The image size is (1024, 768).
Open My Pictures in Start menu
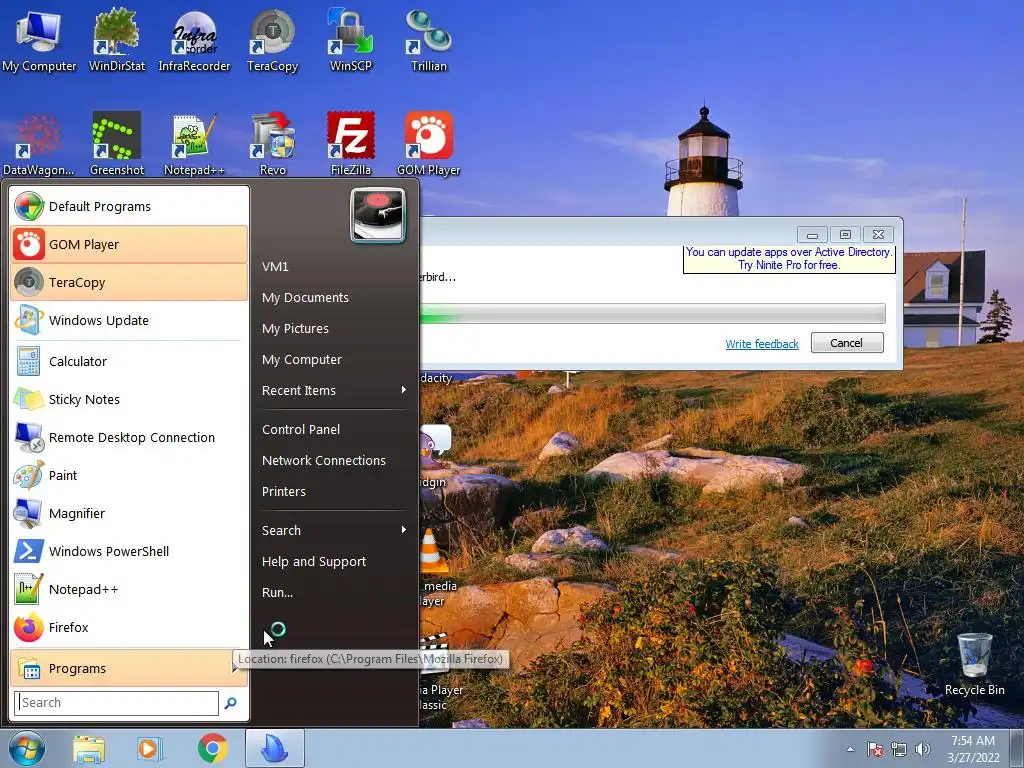click(334, 328)
